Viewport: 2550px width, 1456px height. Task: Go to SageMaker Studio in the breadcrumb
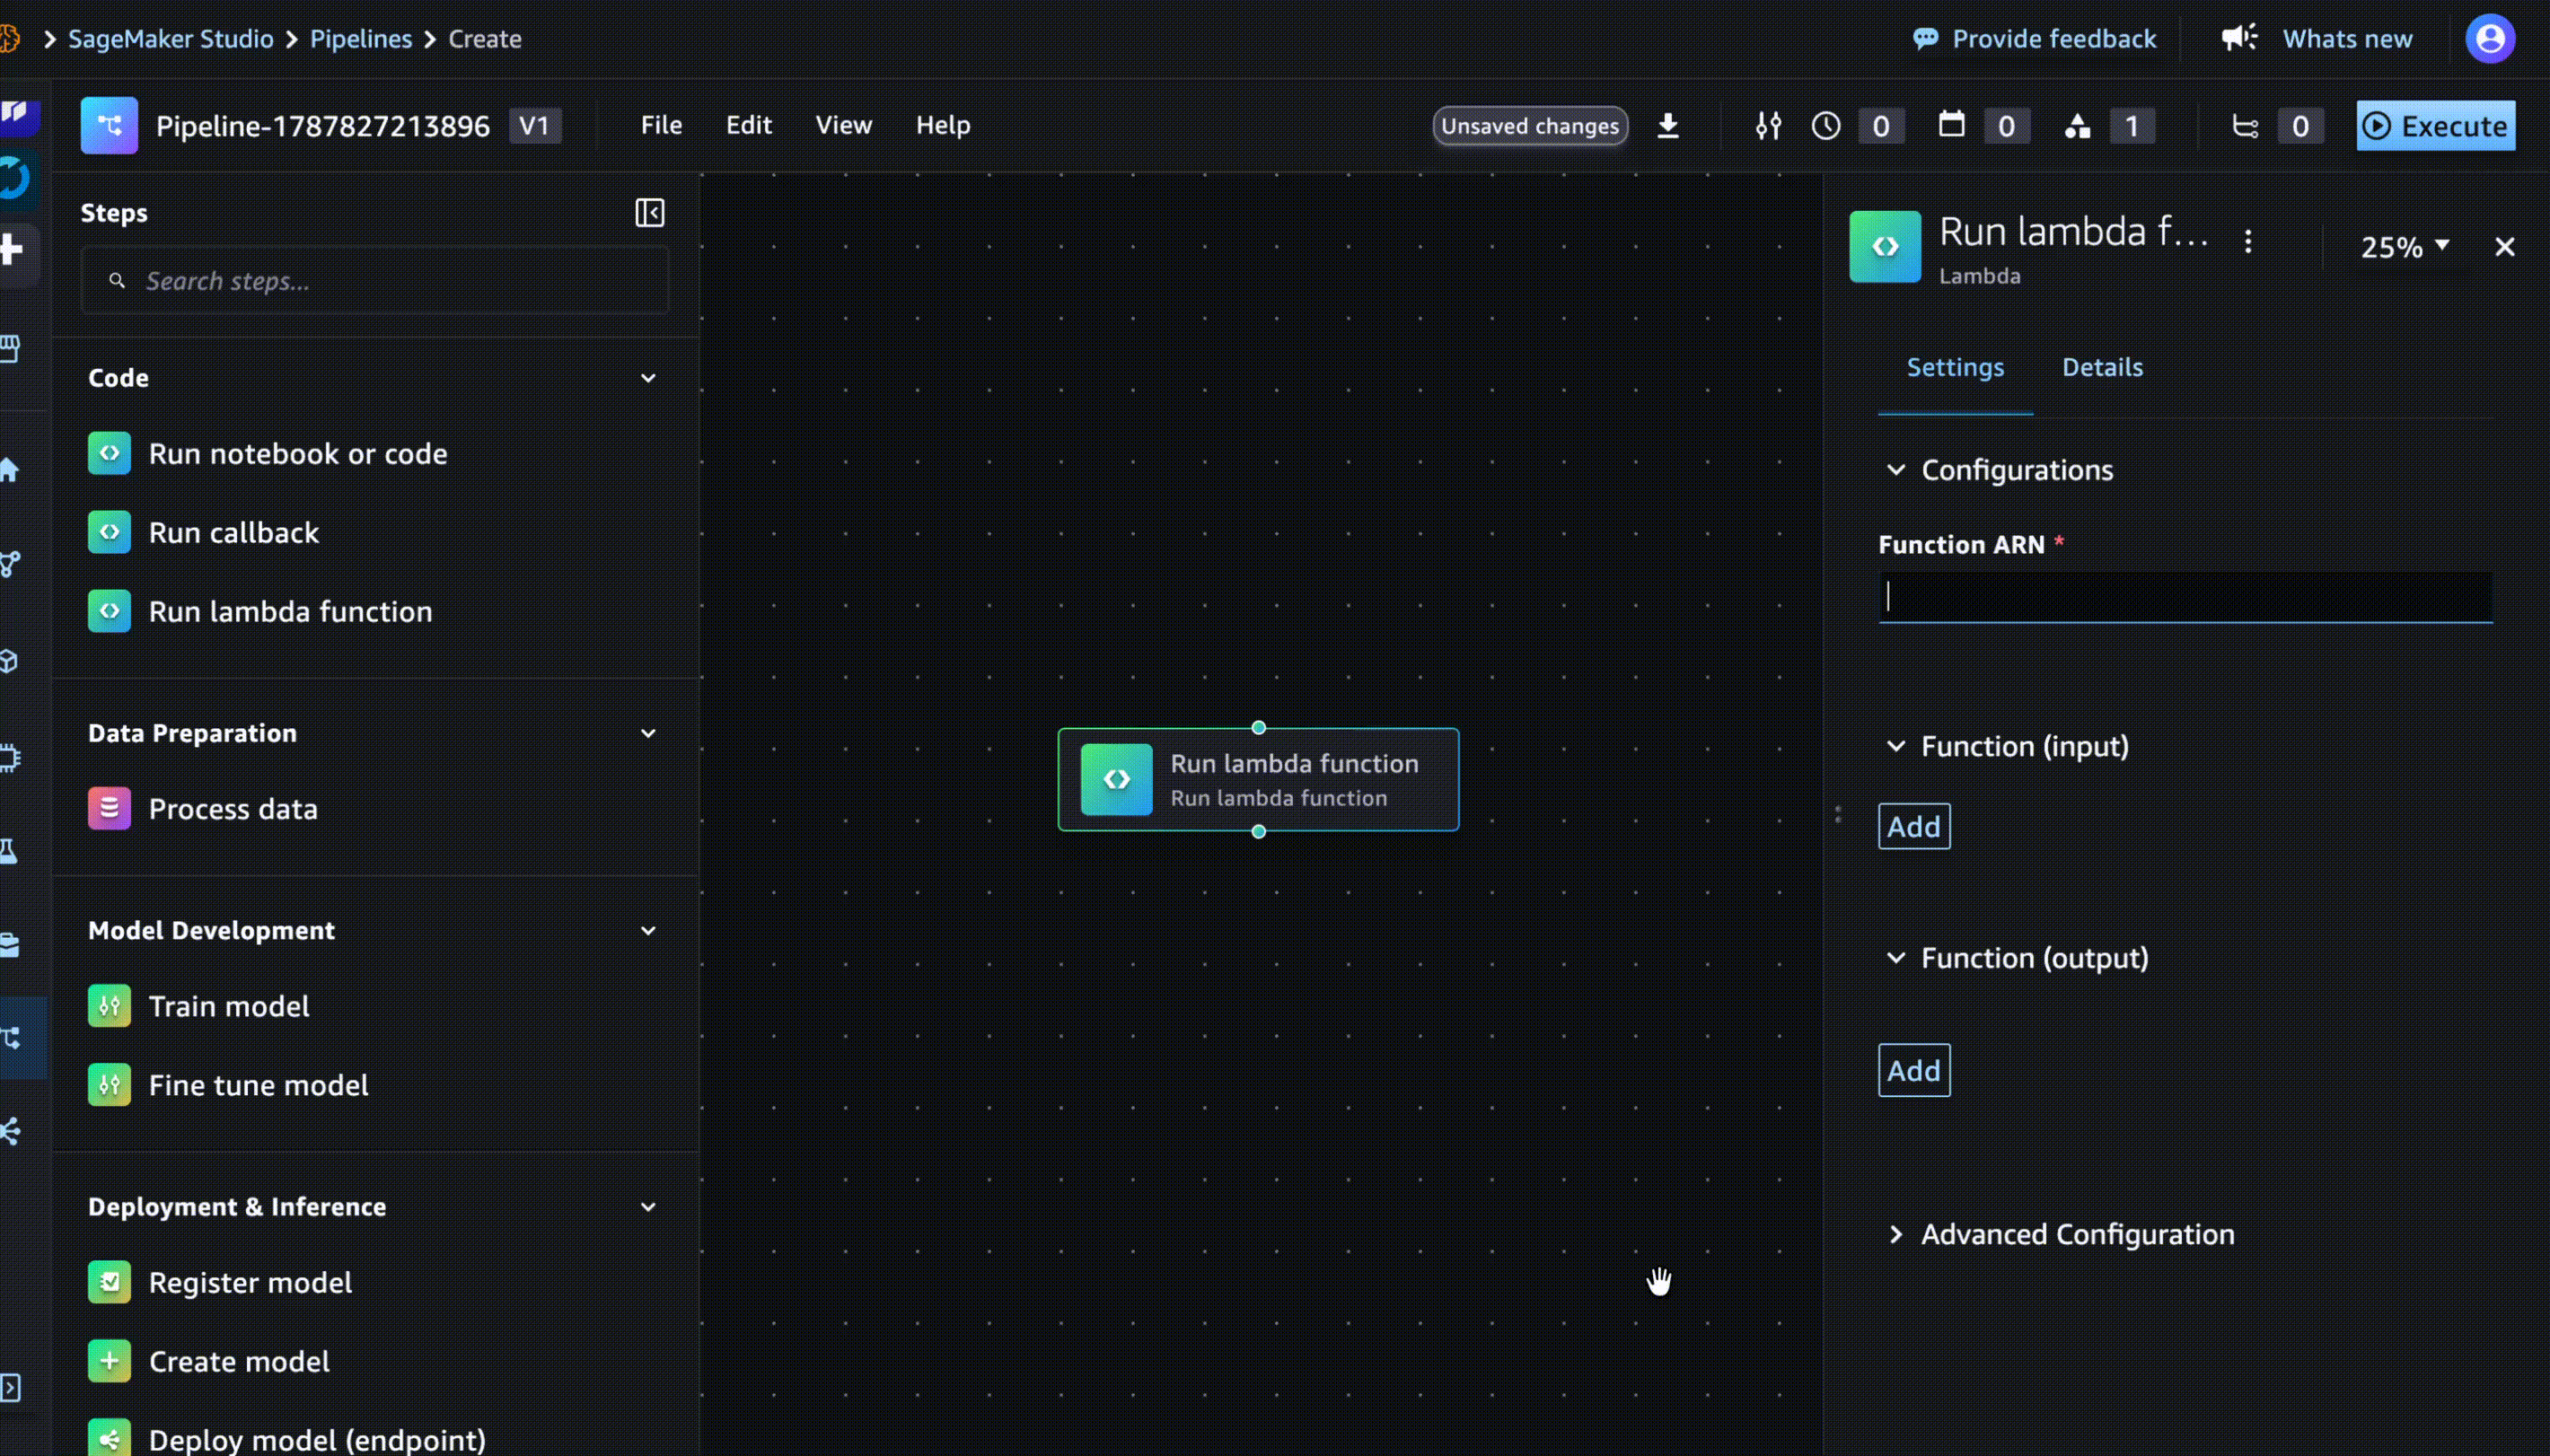click(171, 39)
